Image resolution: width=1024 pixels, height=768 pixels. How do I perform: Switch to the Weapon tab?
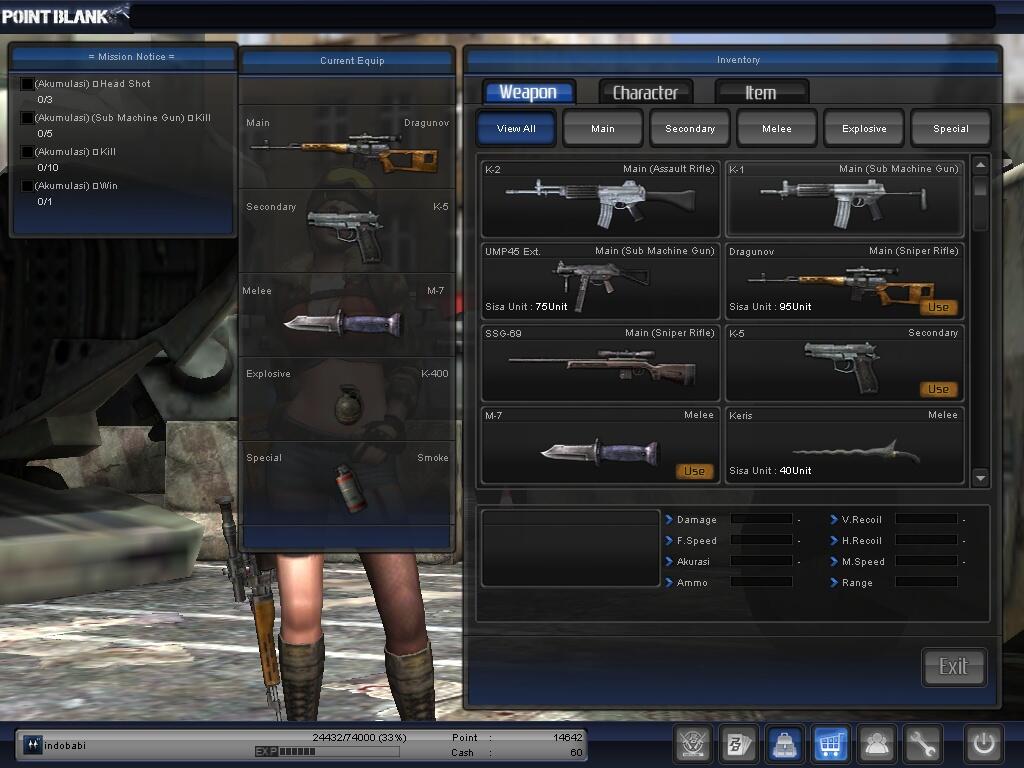pos(528,92)
